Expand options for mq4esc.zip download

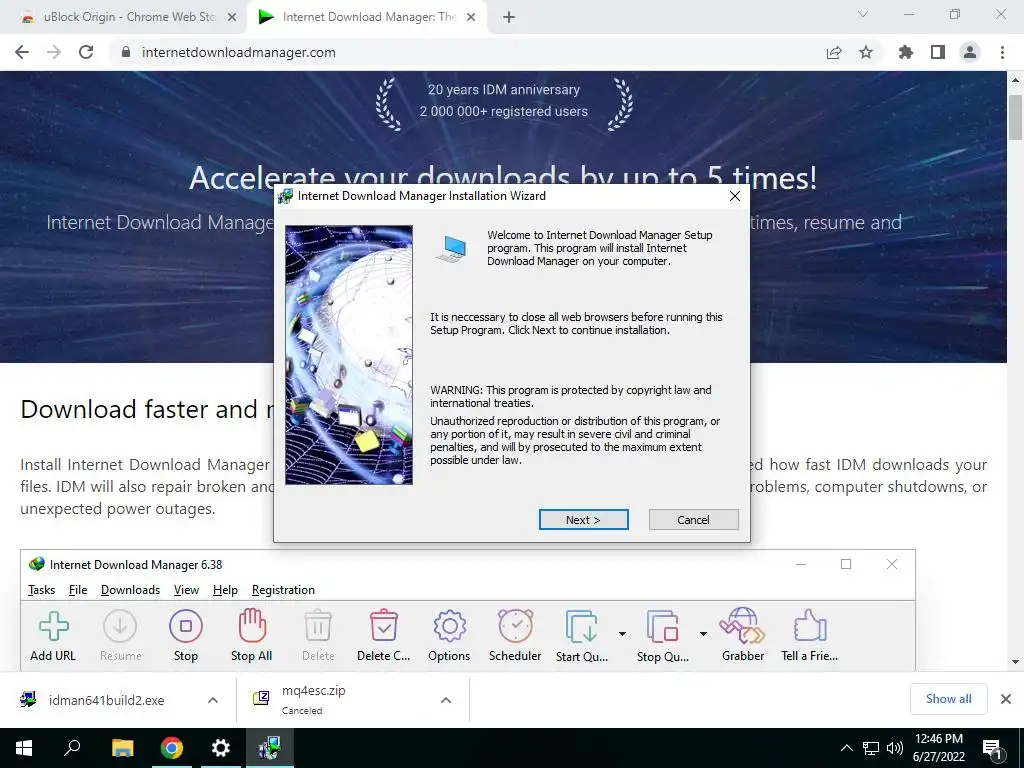(446, 700)
